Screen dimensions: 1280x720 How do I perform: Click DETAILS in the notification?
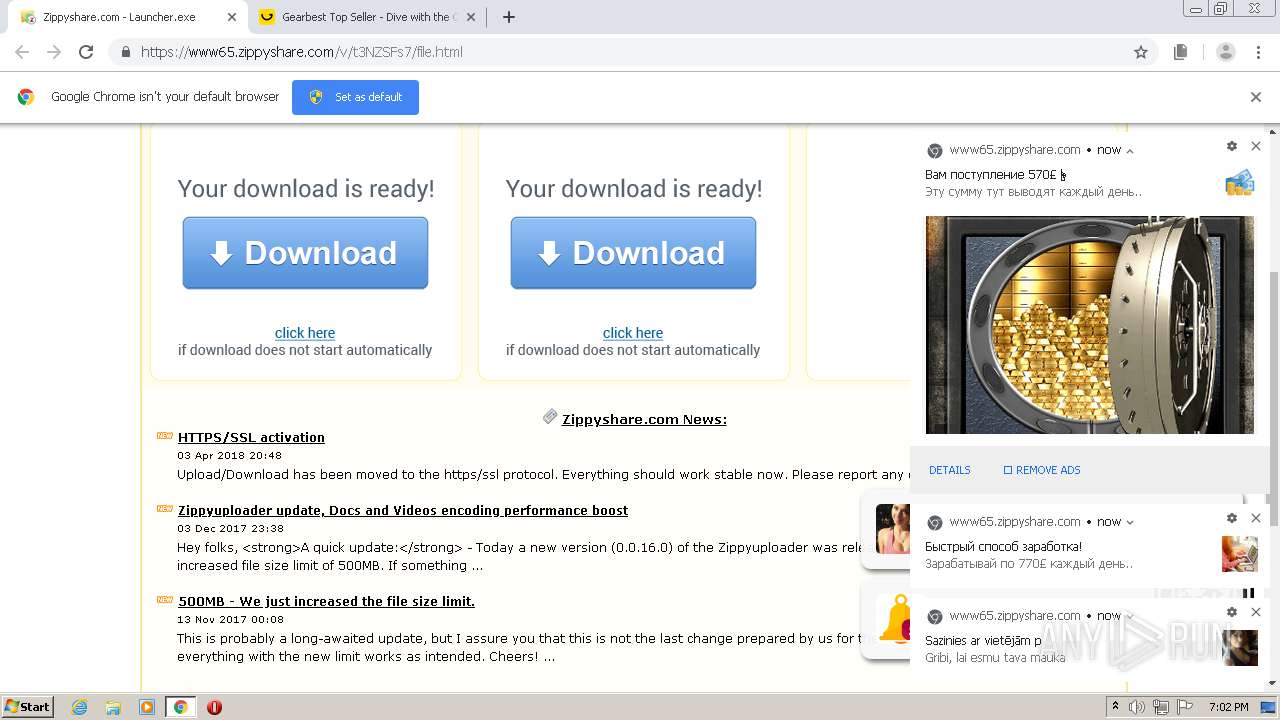coord(950,470)
